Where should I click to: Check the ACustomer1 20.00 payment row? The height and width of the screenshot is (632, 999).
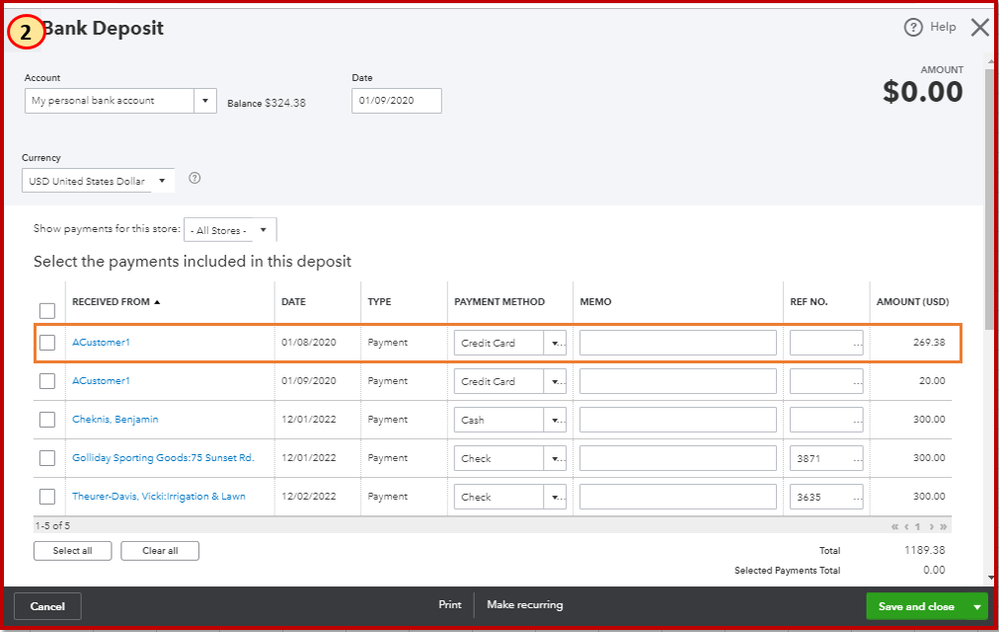(x=47, y=381)
